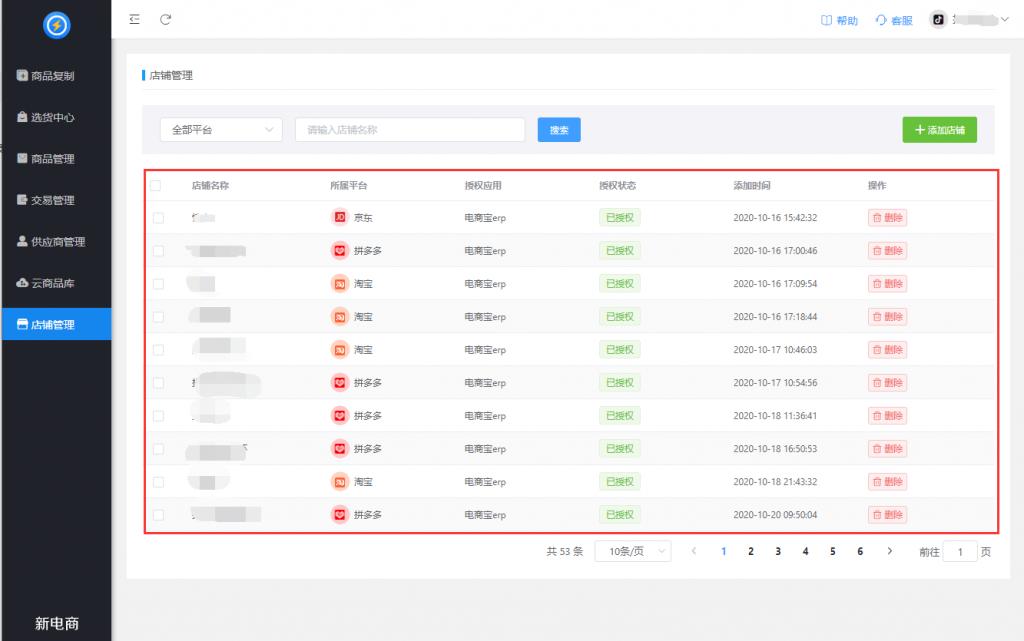The height and width of the screenshot is (641, 1024).
Task: Click 淘宝 icon in 21:43:32 row
Action: (x=340, y=482)
